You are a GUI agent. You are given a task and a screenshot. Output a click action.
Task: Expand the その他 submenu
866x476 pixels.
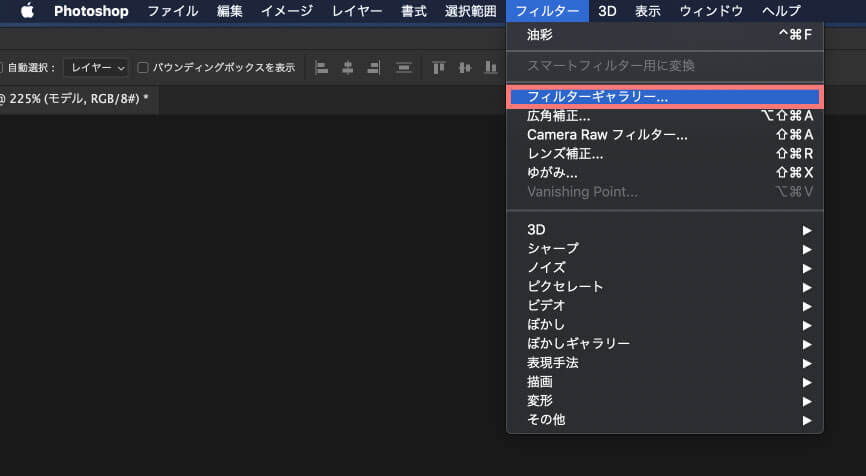[x=665, y=420]
